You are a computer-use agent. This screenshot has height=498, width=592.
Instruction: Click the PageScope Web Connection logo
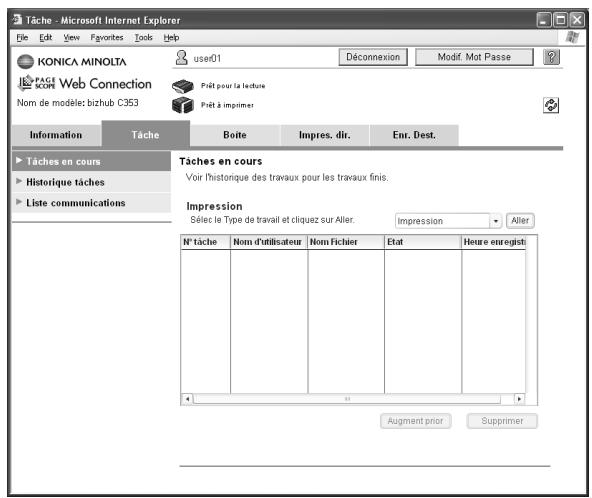tap(85, 83)
